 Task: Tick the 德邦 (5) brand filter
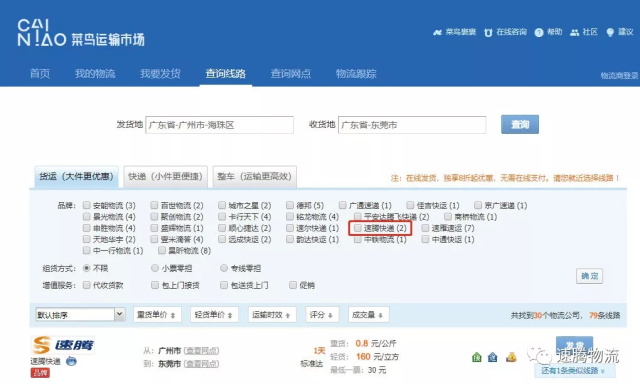(290, 205)
